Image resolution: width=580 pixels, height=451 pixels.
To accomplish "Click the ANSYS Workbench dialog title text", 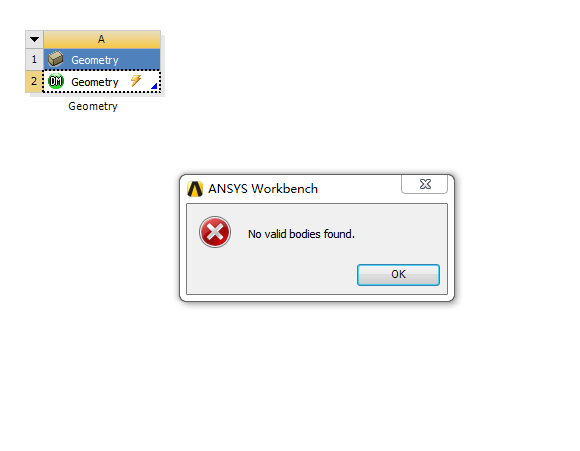I will [x=263, y=189].
